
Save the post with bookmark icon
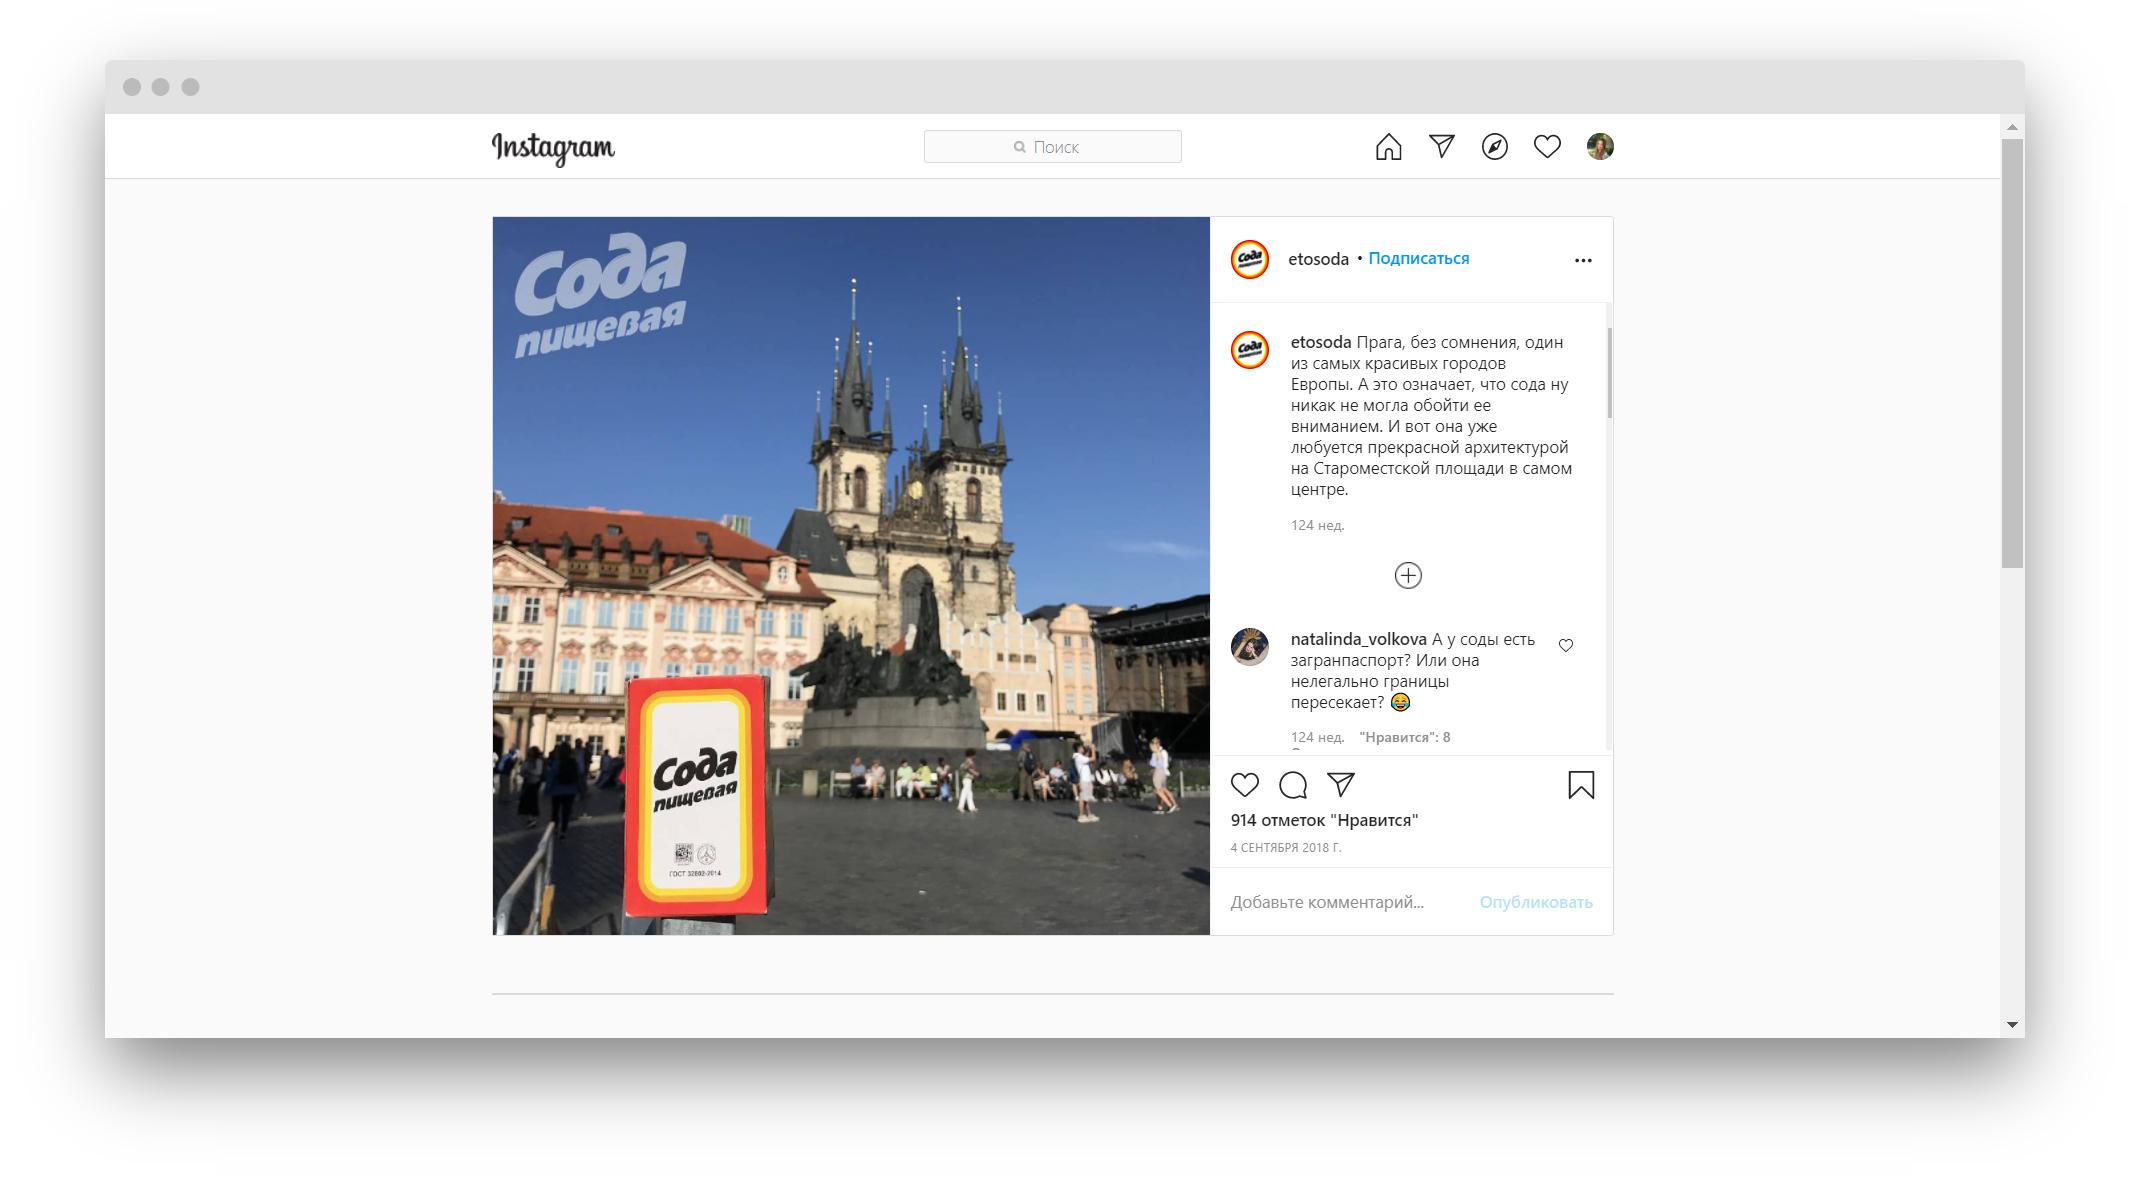coord(1581,785)
